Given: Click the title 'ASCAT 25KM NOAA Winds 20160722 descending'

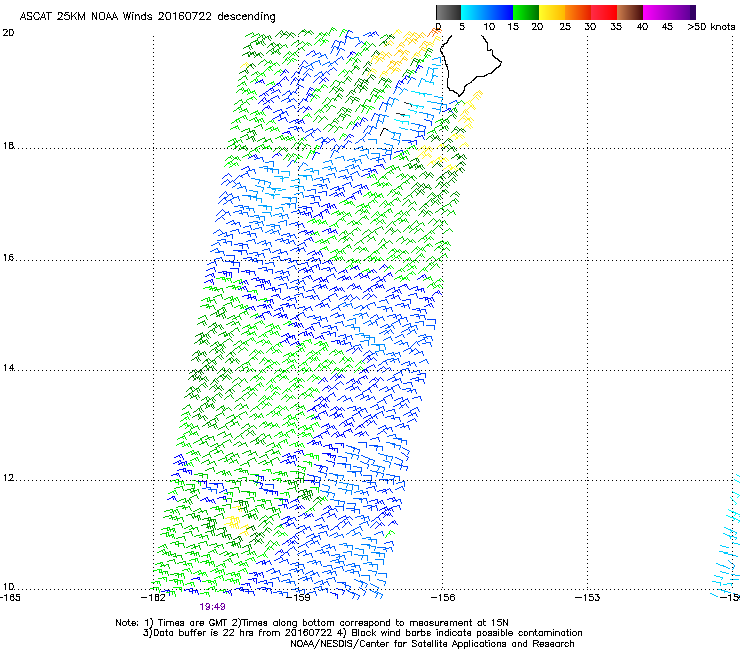Looking at the screenshot, I should pyautogui.click(x=147, y=17).
